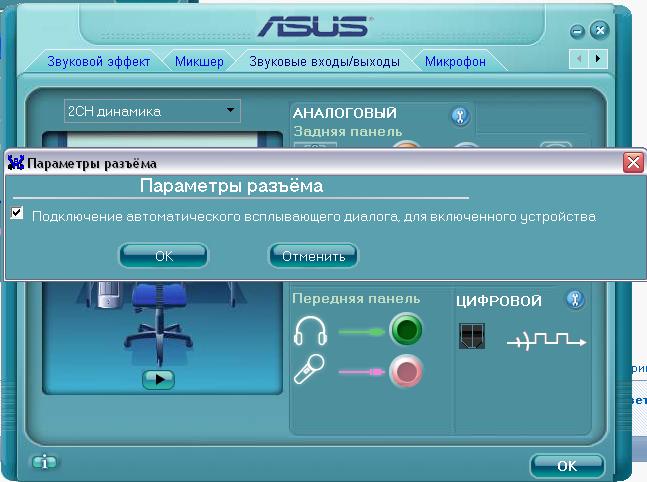Screen dimensions: 647x482
Task: Confirm the connector dialog with OK
Action: (x=164, y=256)
